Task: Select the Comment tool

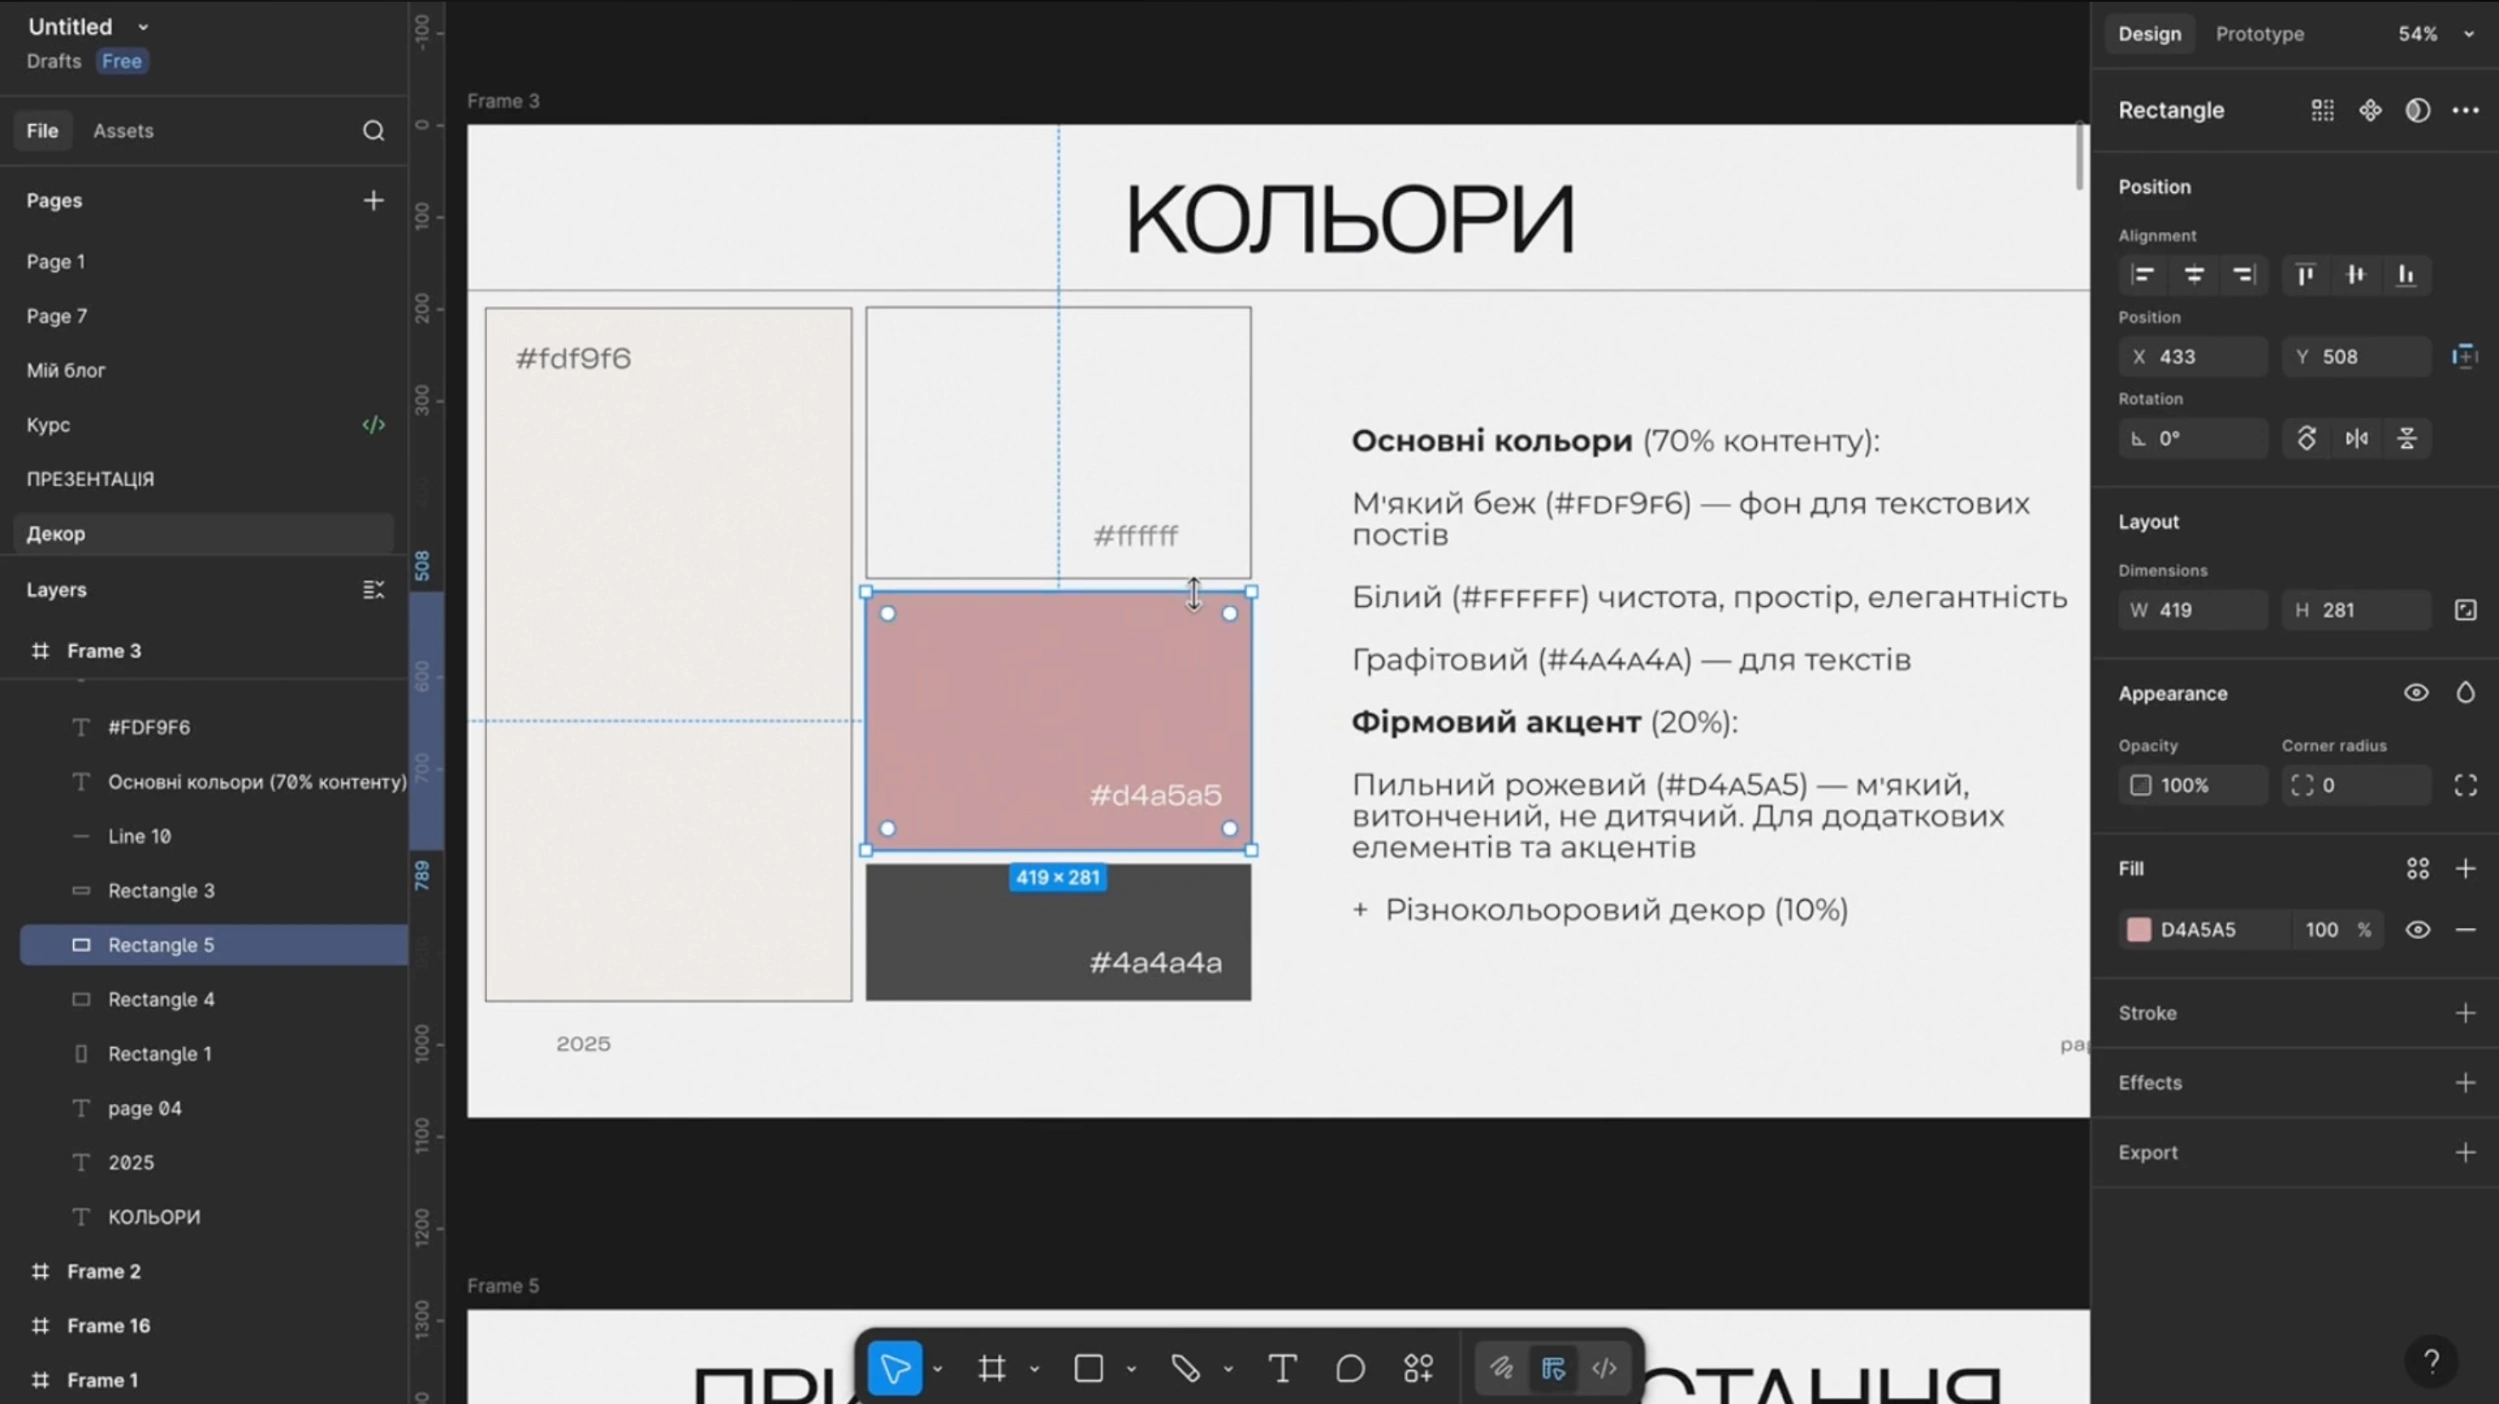Action: (1350, 1368)
